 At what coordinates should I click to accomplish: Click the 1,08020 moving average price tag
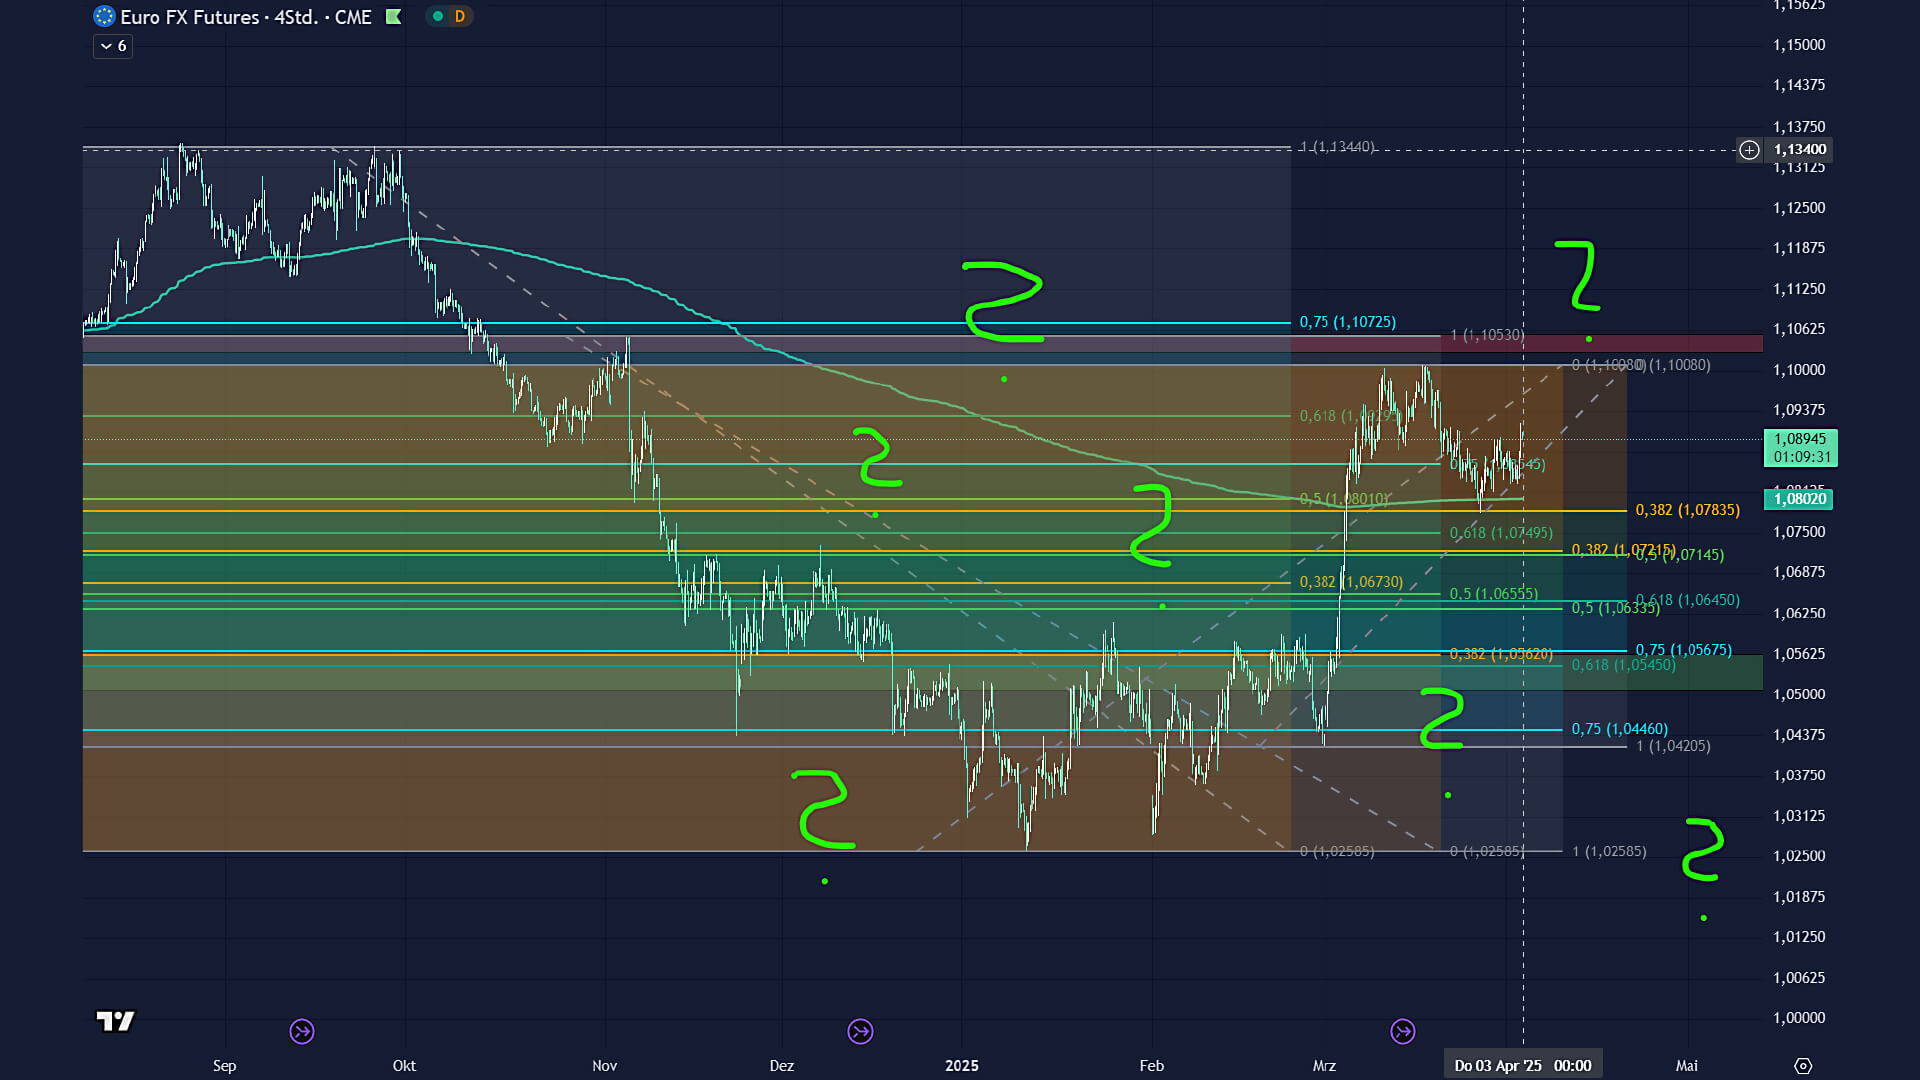1800,498
